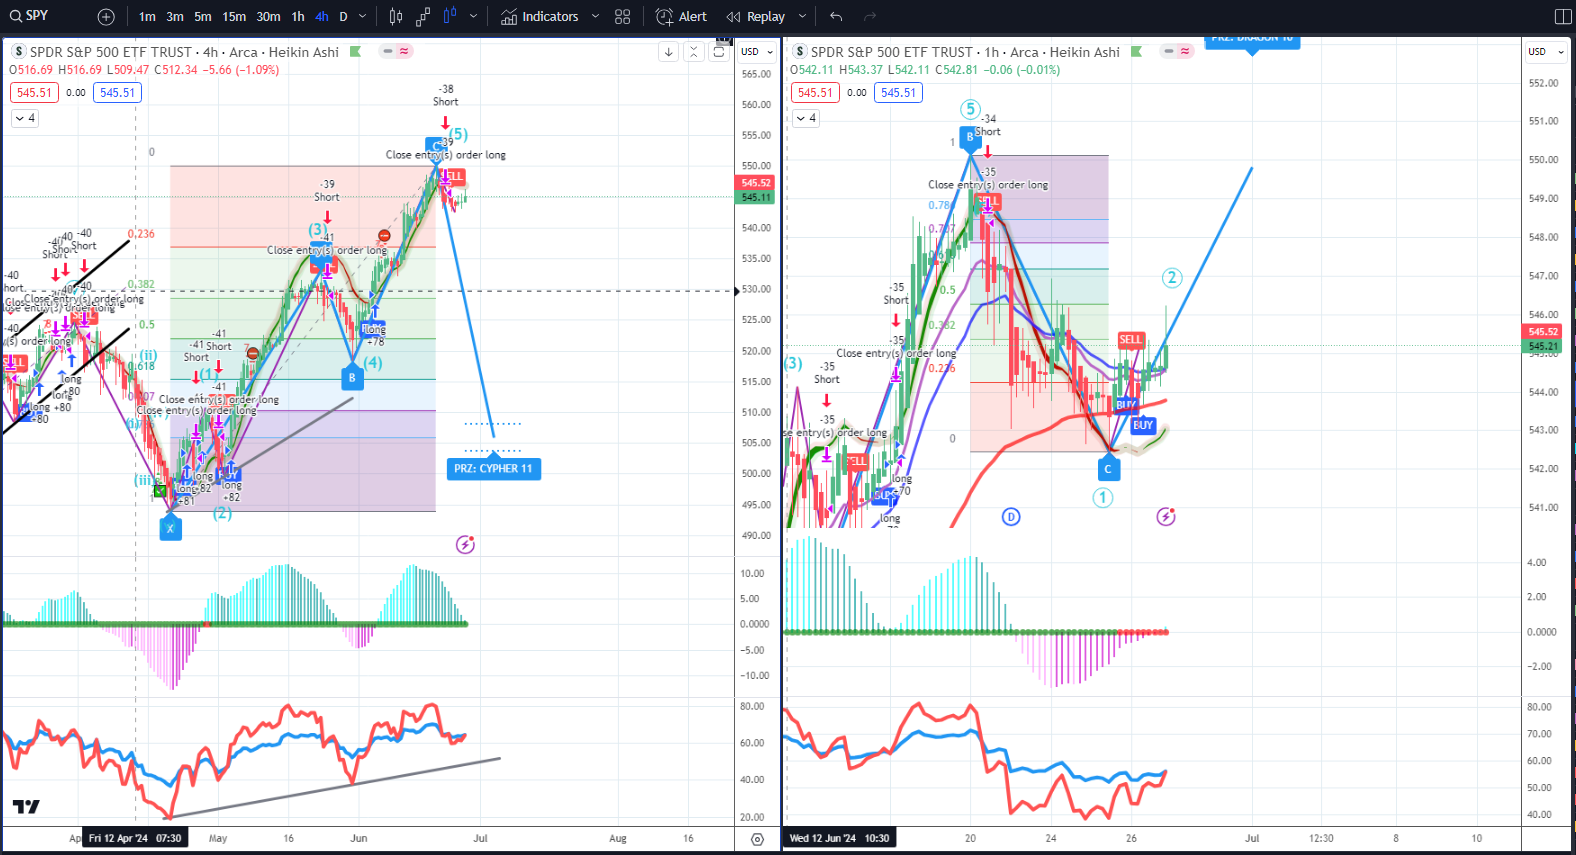Screen dimensions: 1576x855
Task: Expand the Replay options dropdown
Action: click(802, 17)
